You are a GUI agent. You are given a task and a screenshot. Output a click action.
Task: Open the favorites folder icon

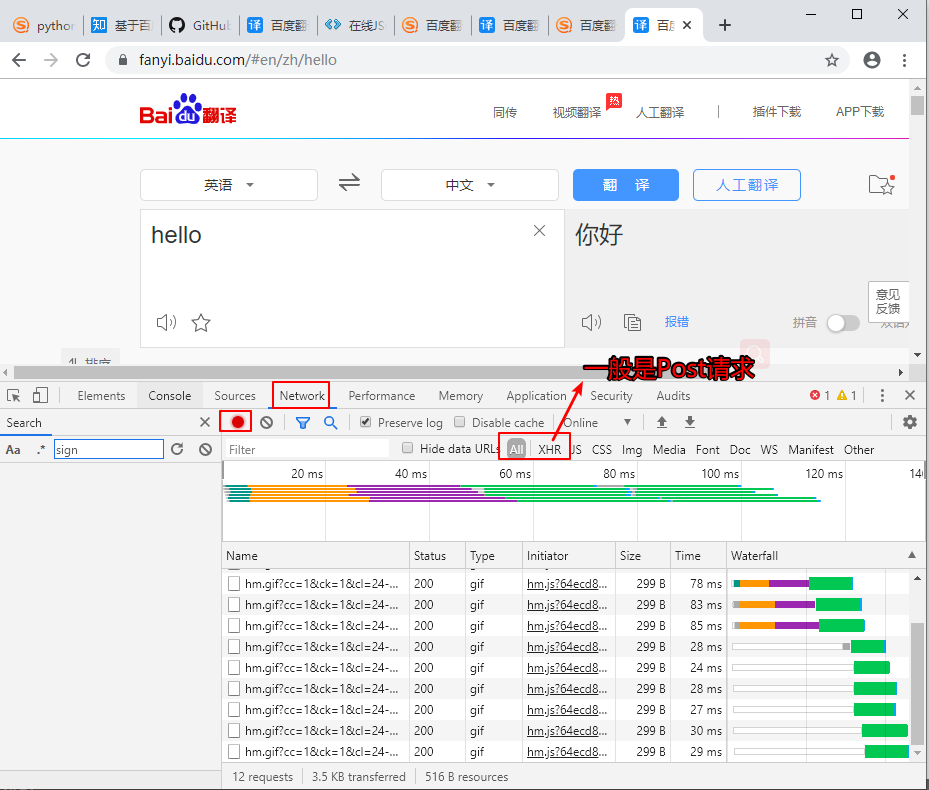(882, 185)
